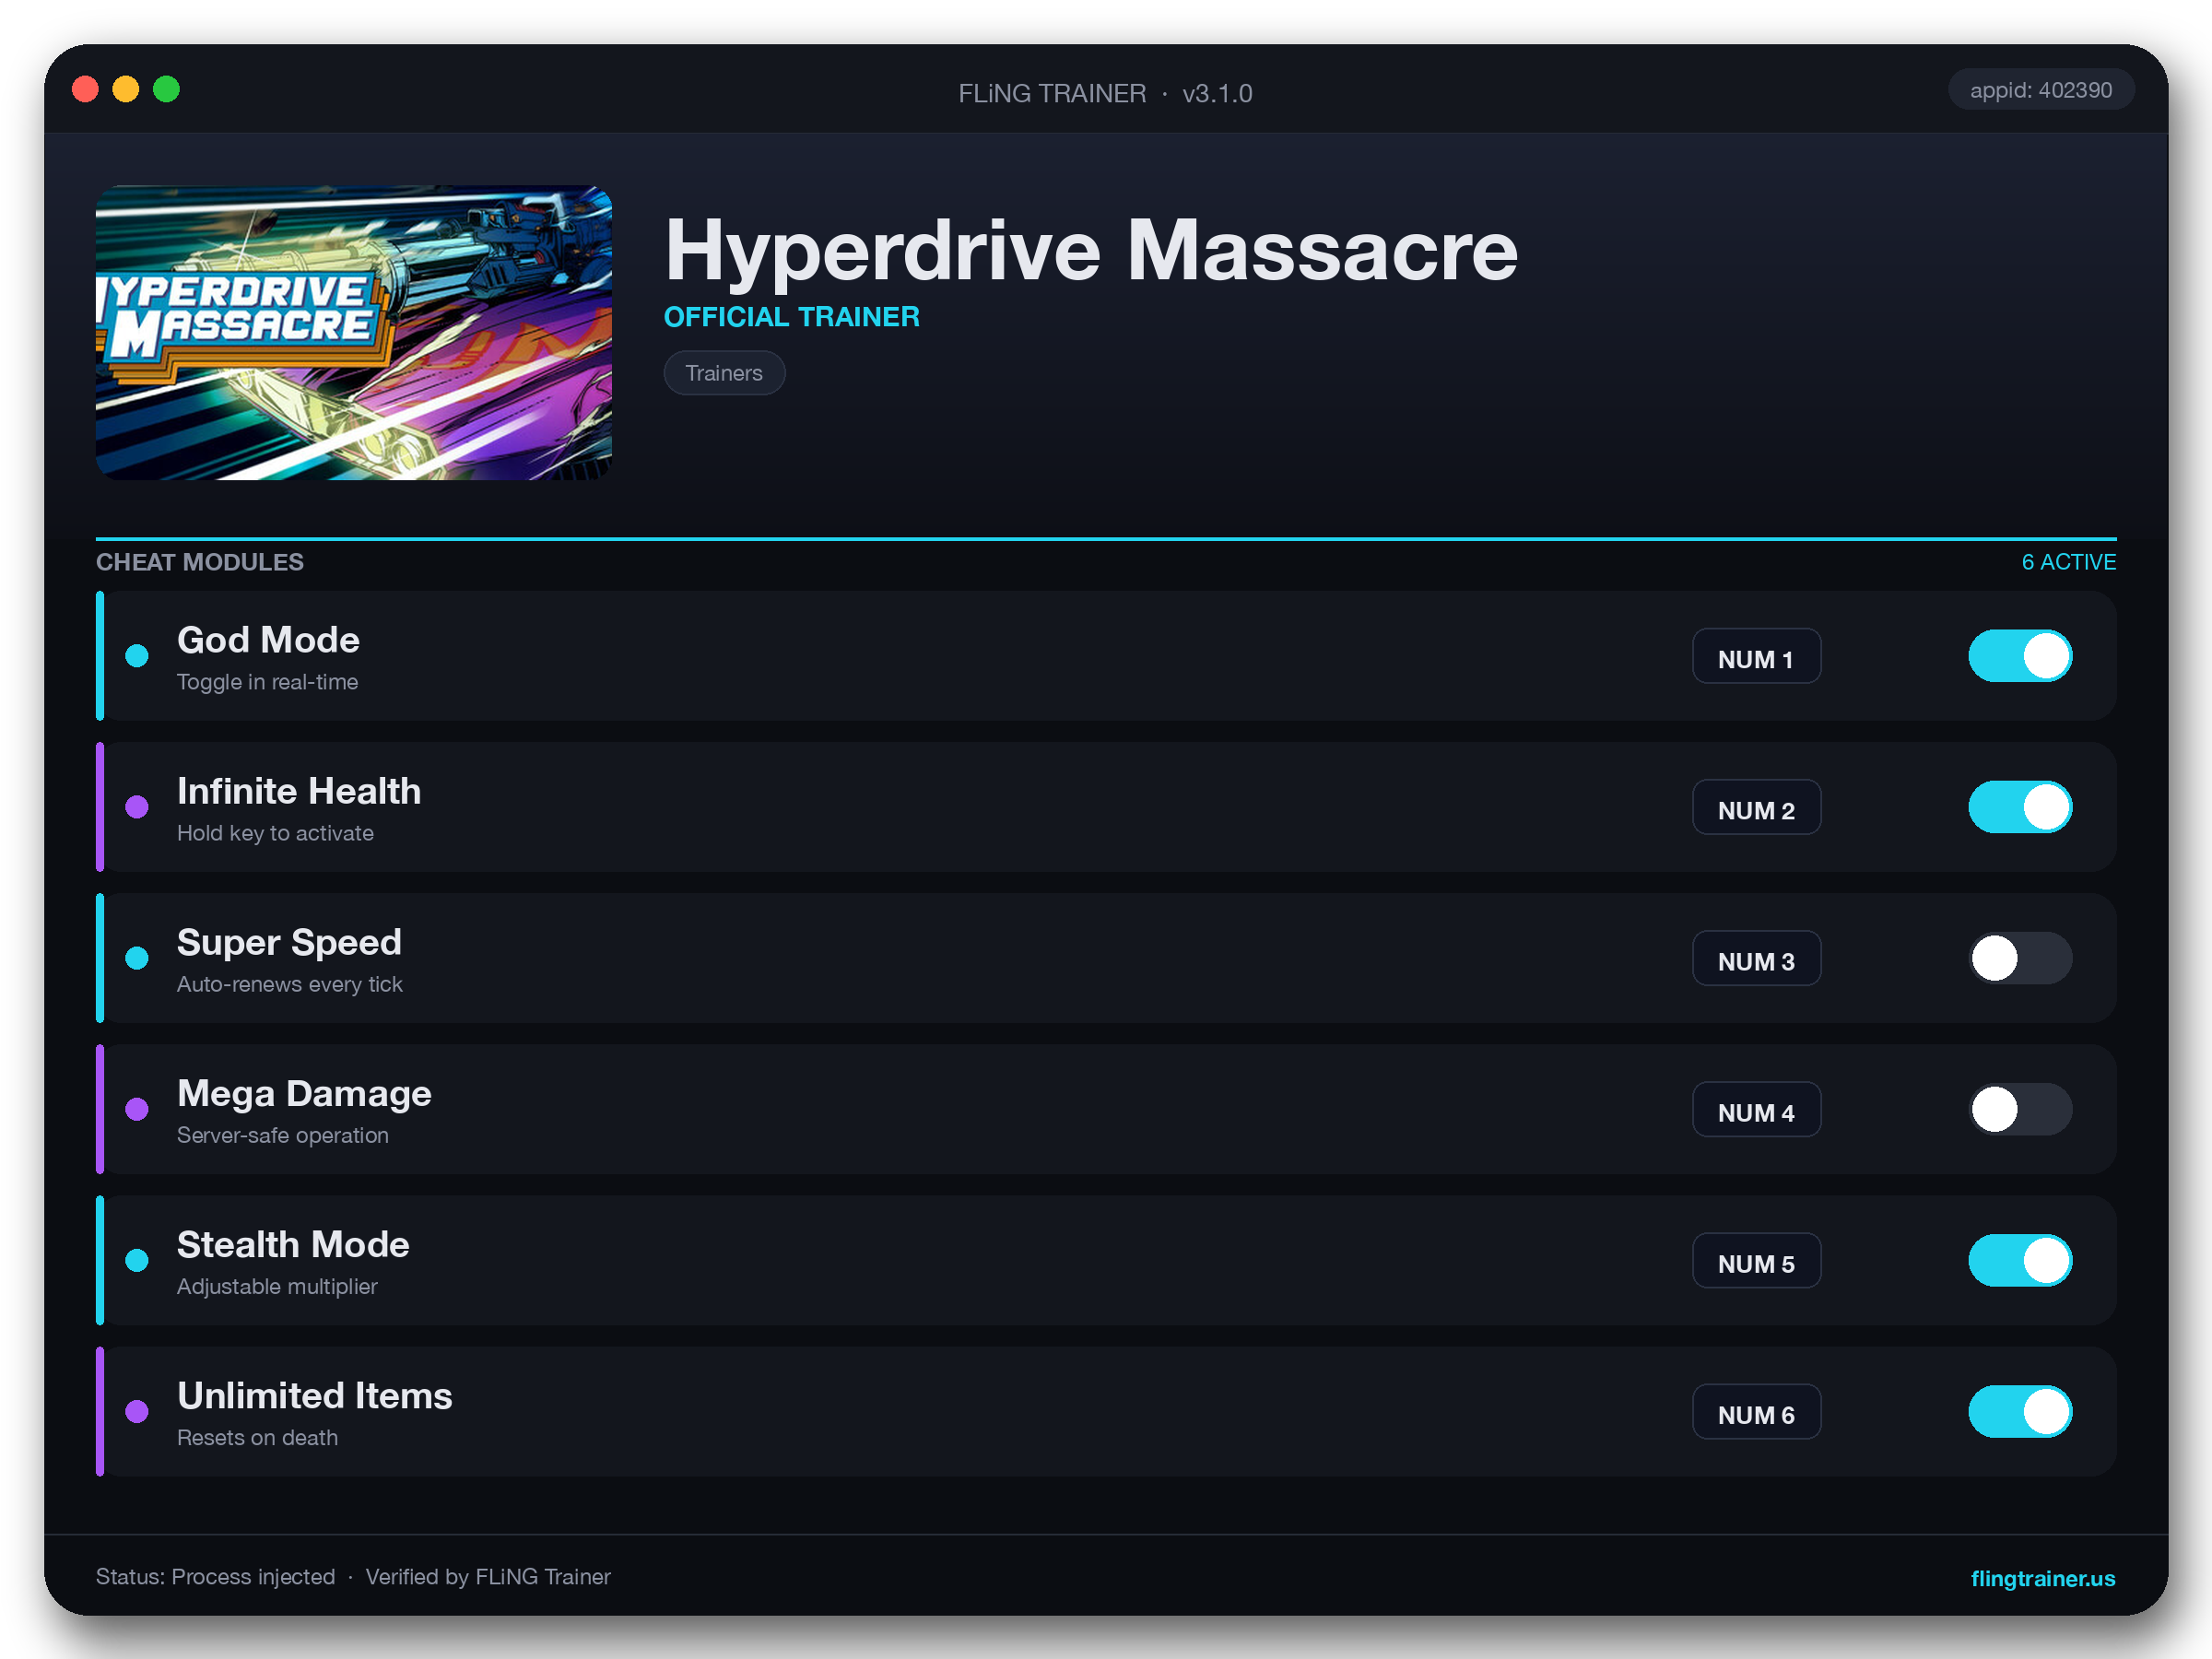
Task: Disable the Infinite Health switch
Action: point(2020,807)
